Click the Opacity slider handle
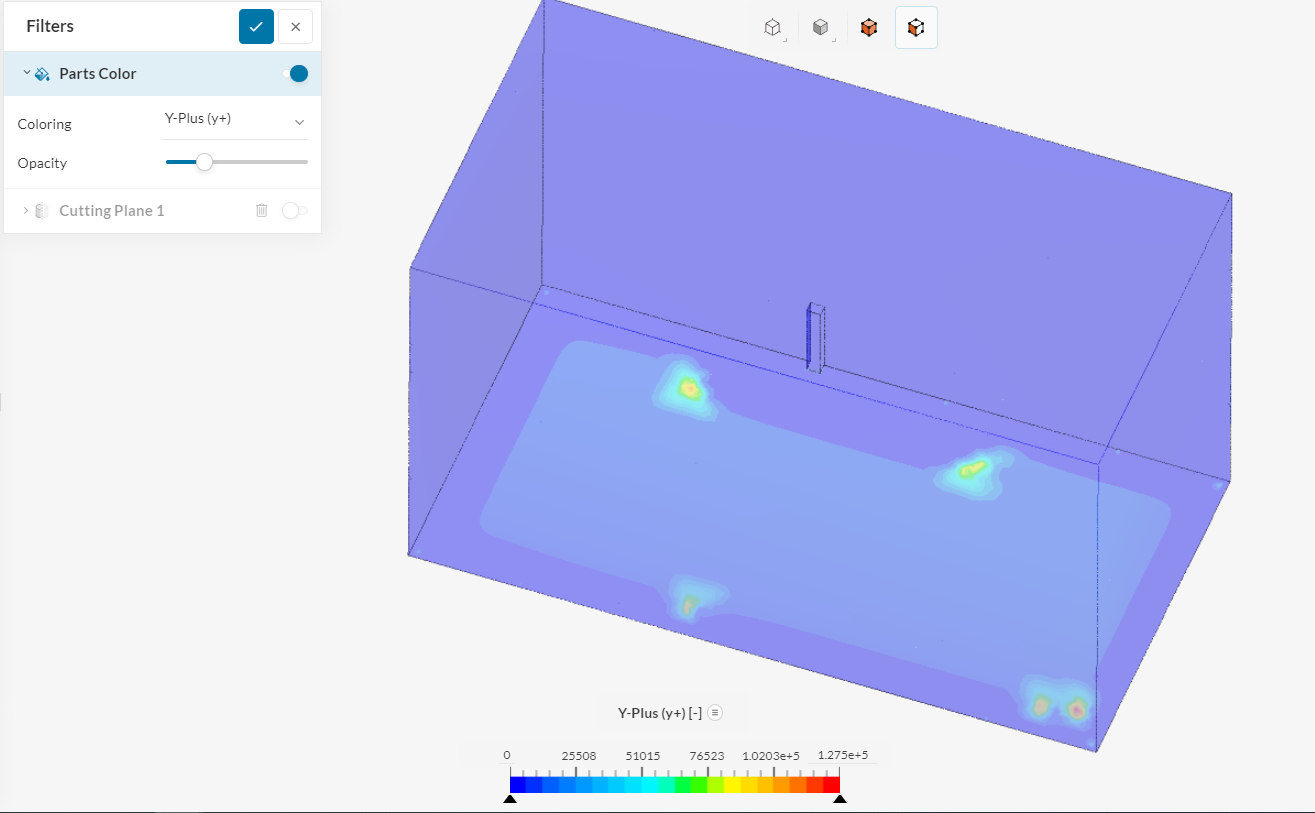 (204, 162)
